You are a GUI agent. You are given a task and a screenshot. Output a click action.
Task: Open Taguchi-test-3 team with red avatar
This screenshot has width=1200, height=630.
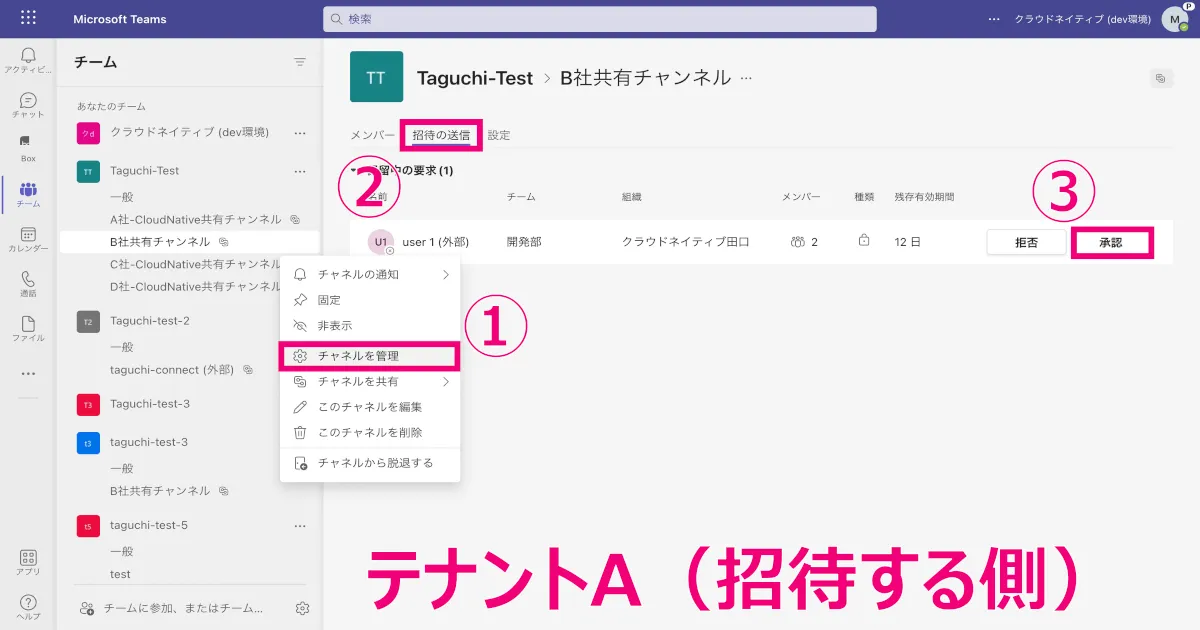[150, 404]
